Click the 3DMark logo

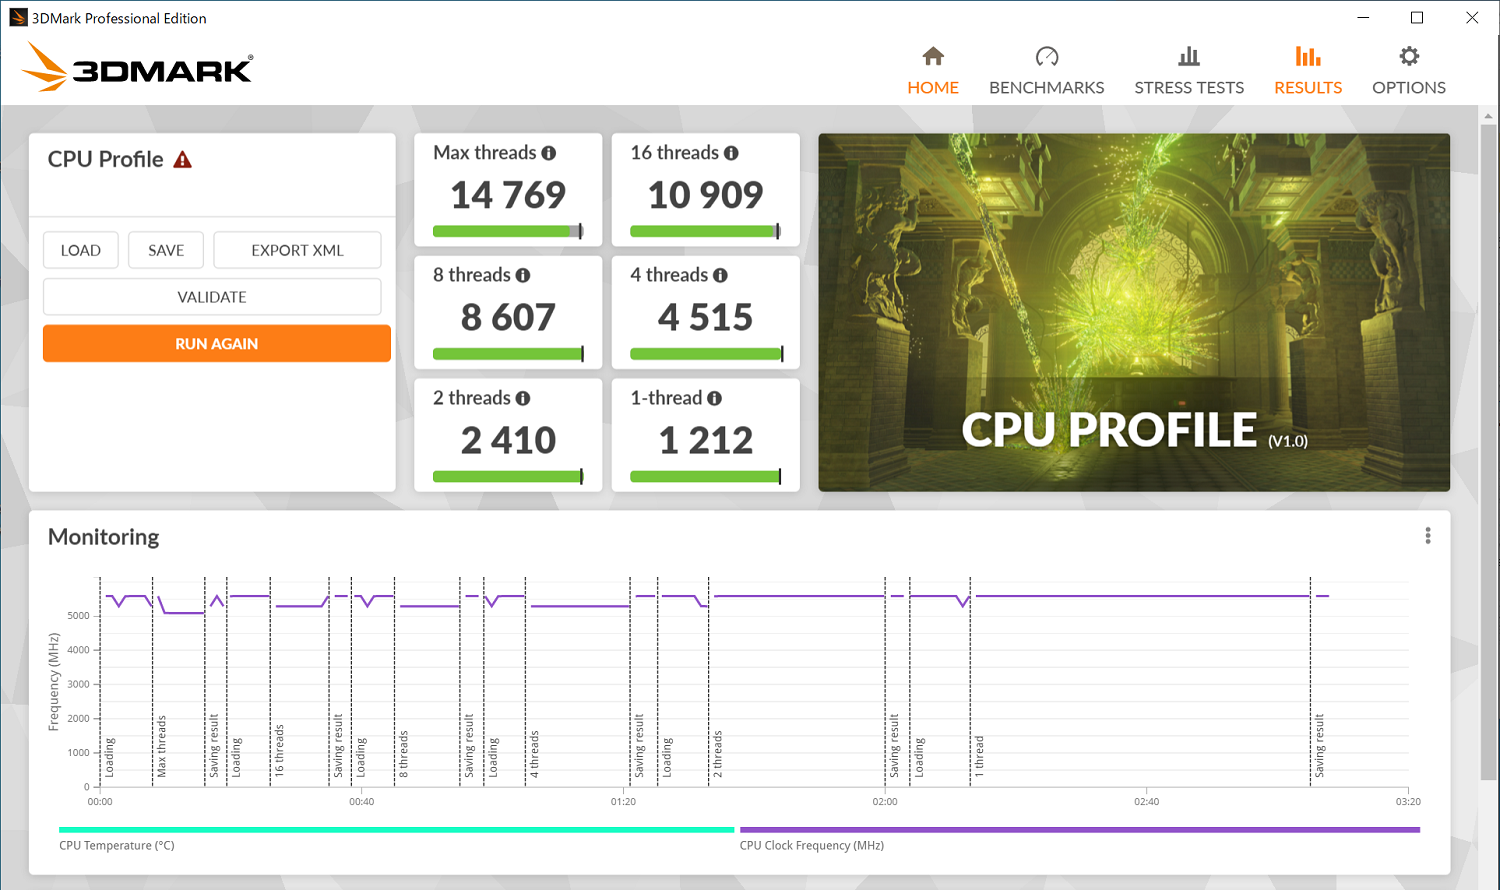point(137,67)
